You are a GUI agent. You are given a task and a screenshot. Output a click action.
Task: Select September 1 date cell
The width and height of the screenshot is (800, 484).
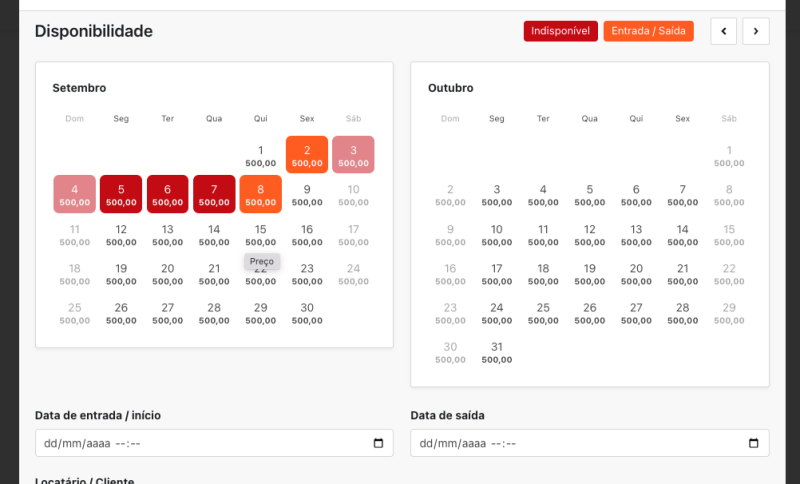pos(260,155)
